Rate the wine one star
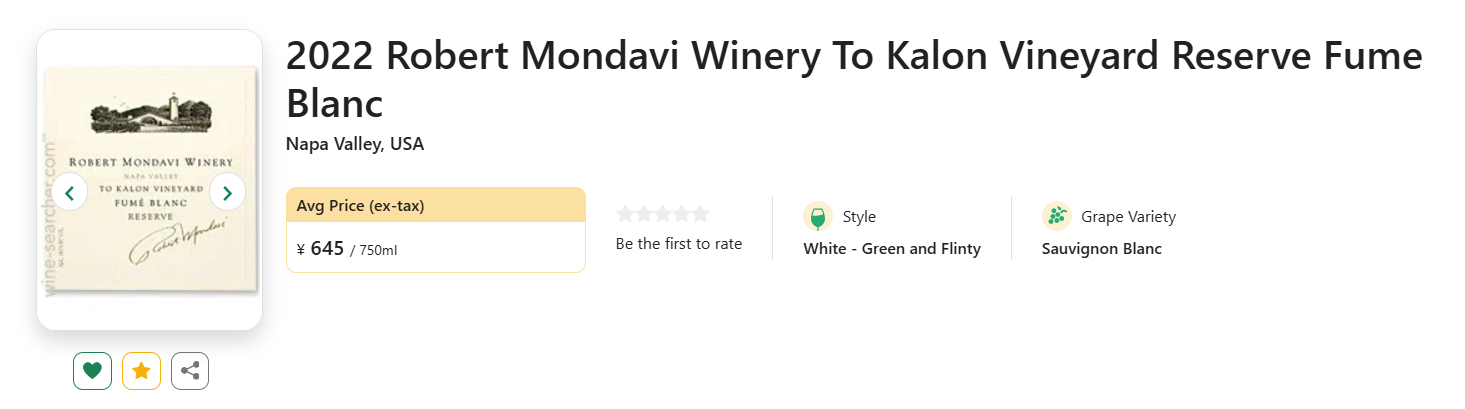Screen dimensions: 1465x409 625,213
